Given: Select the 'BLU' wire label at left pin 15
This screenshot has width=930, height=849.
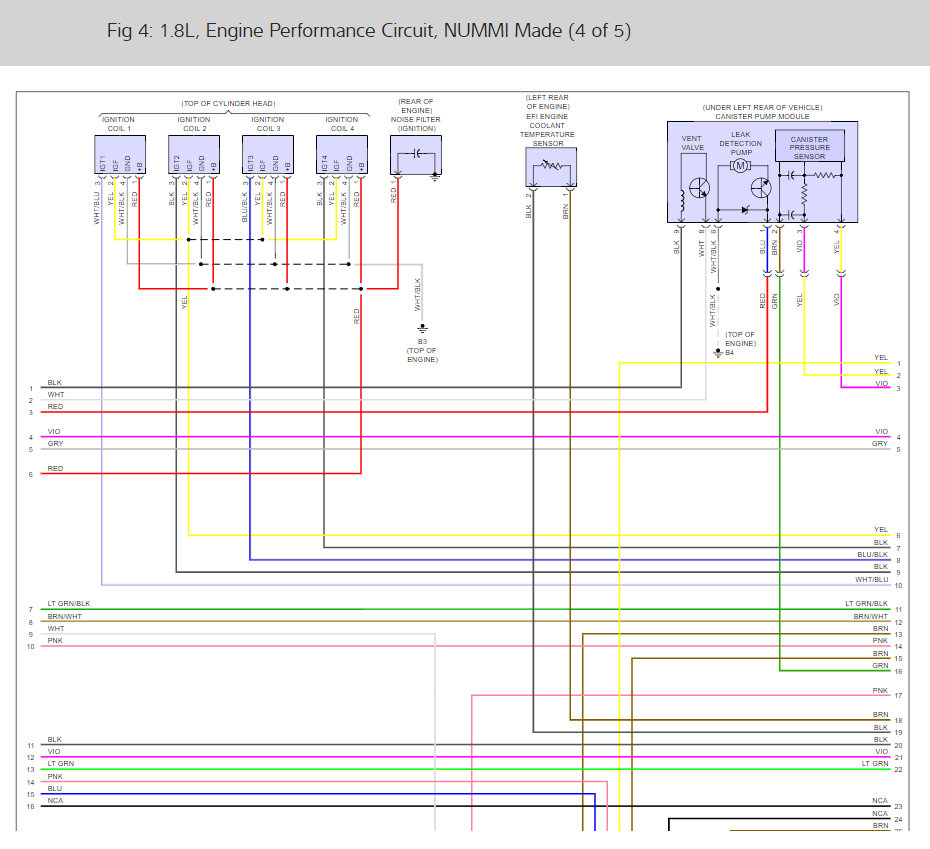Looking at the screenshot, I should click(55, 788).
